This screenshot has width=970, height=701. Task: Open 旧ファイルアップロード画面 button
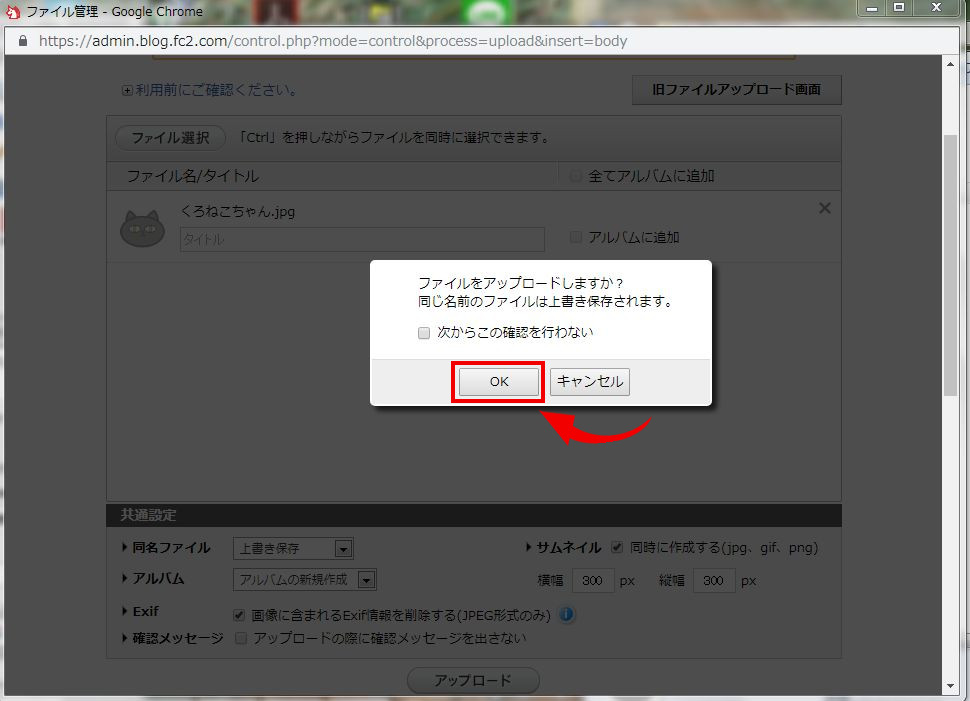(x=736, y=90)
